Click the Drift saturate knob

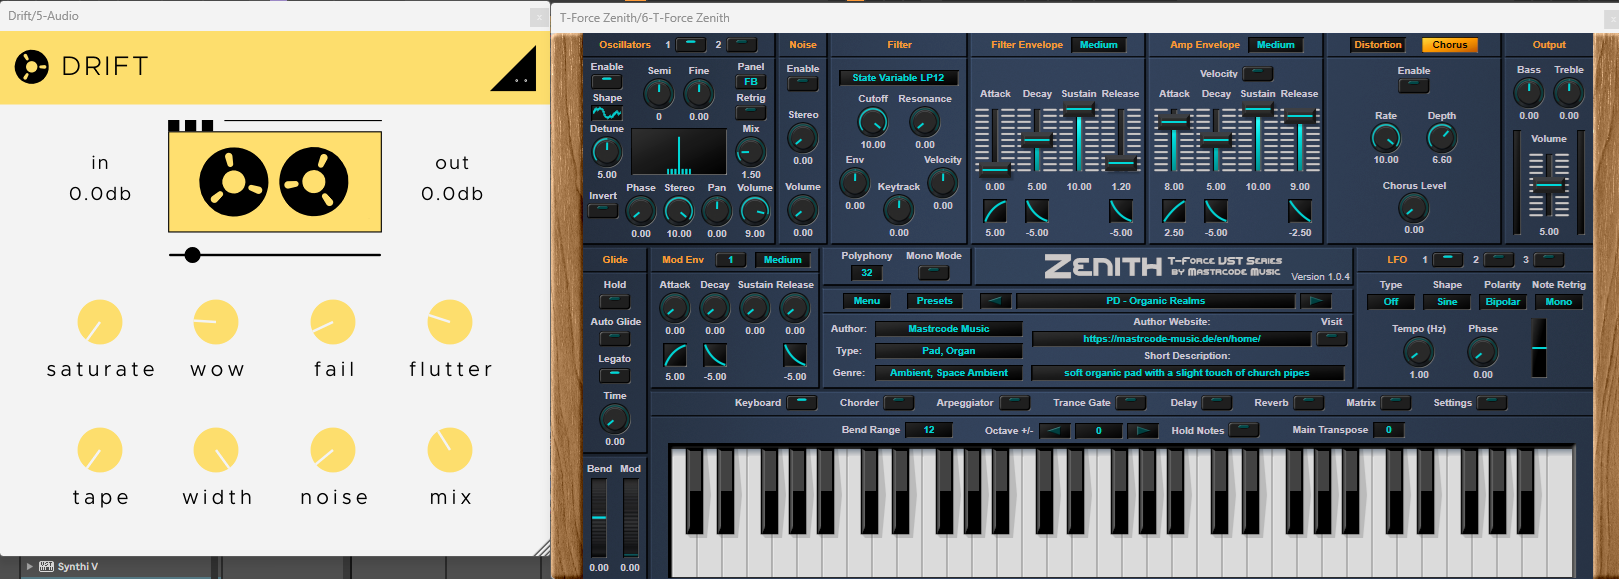pos(100,322)
